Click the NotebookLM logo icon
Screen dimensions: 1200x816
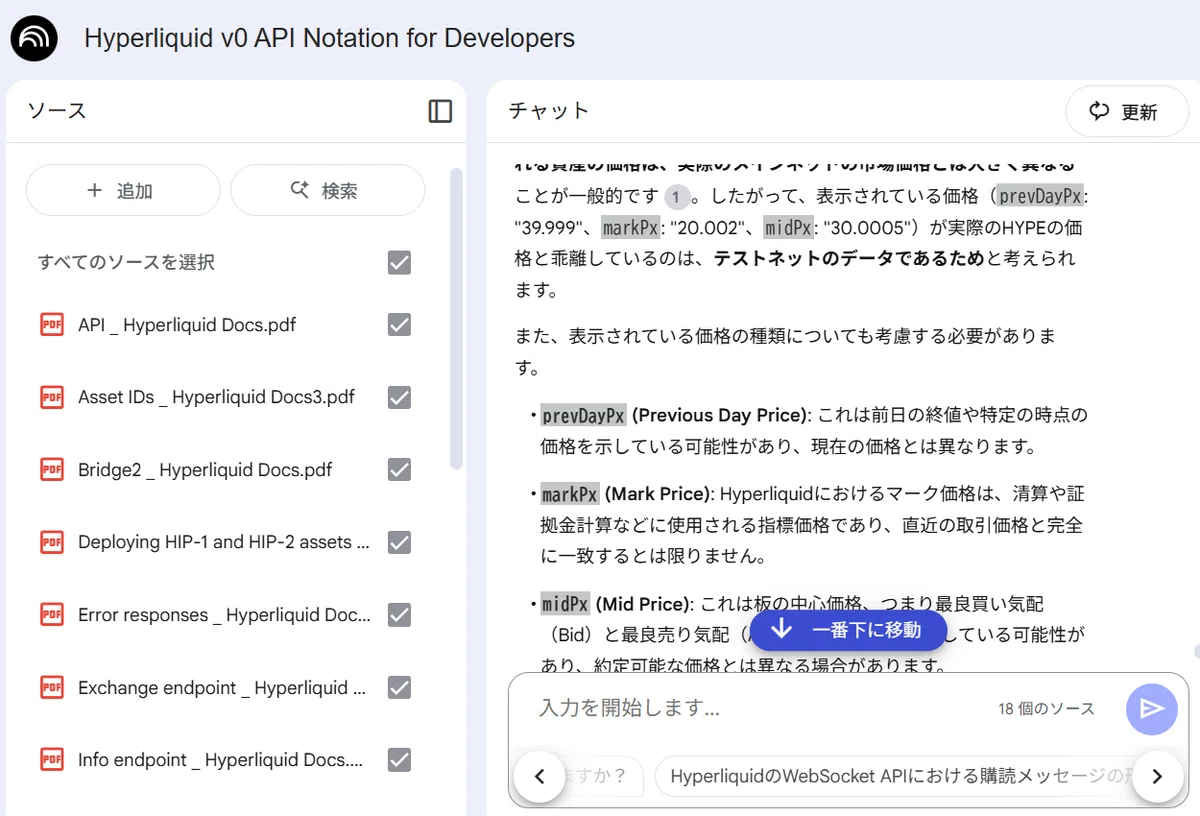click(x=34, y=38)
